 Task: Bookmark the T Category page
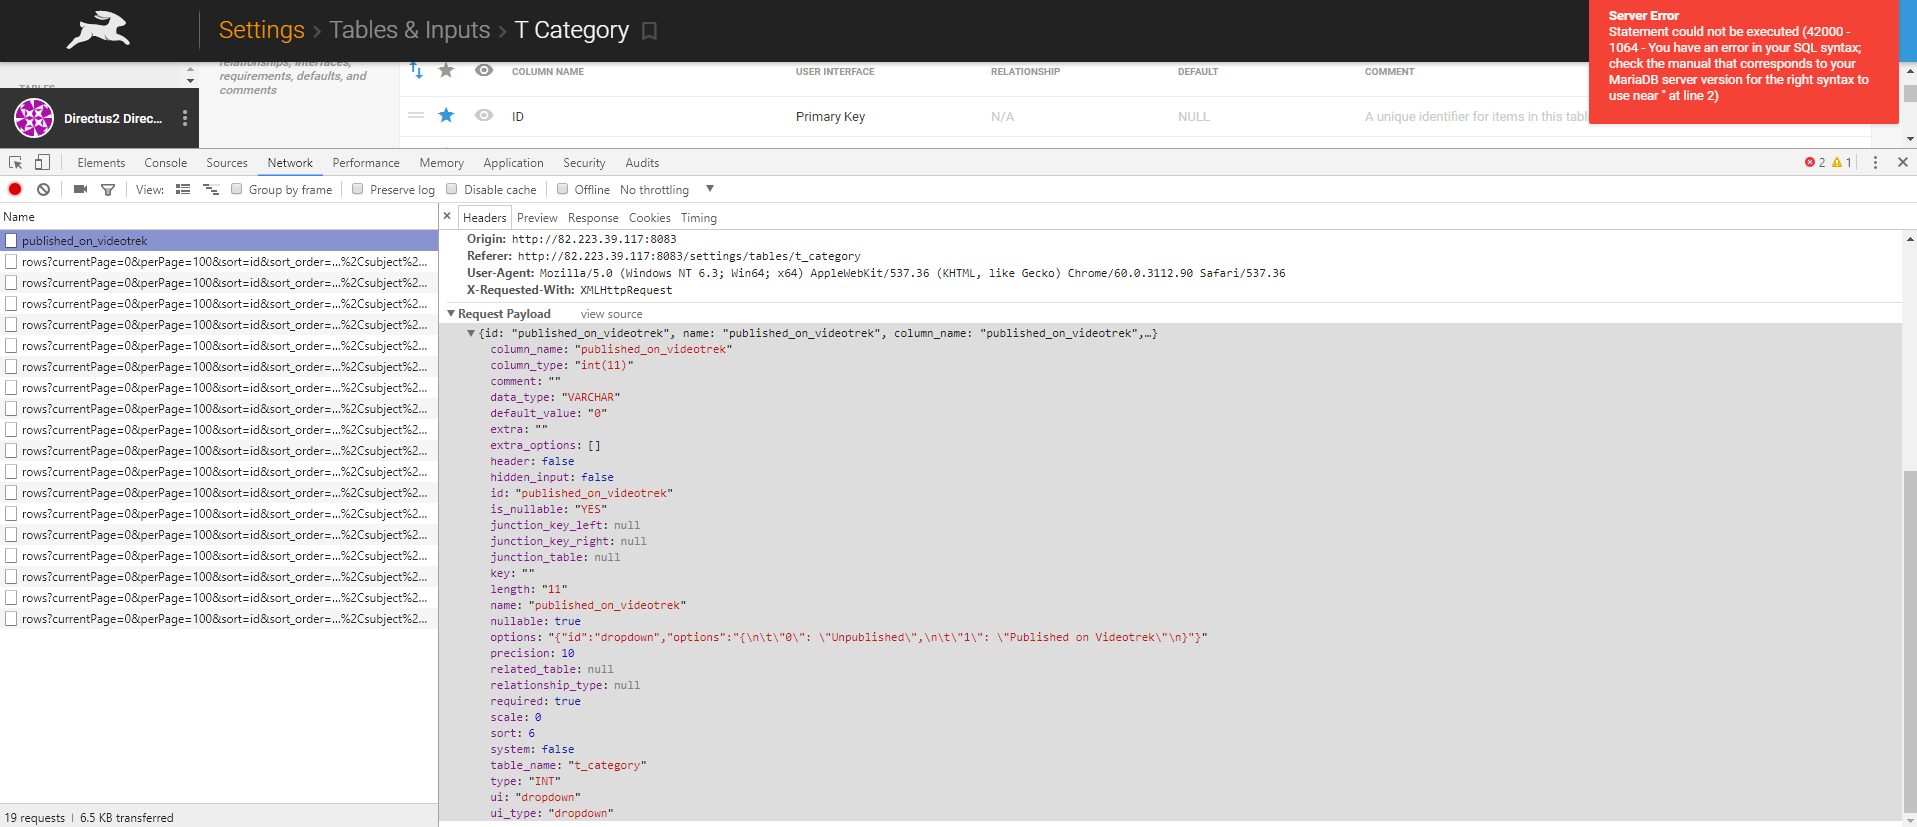649,31
